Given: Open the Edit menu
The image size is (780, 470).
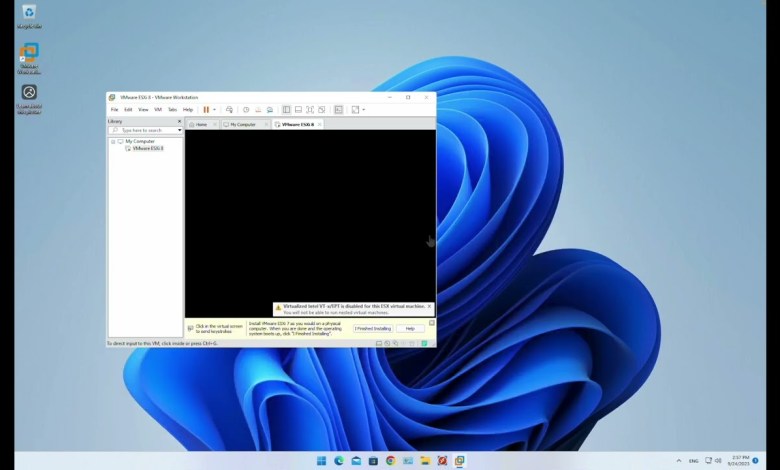Looking at the screenshot, I should (128, 109).
